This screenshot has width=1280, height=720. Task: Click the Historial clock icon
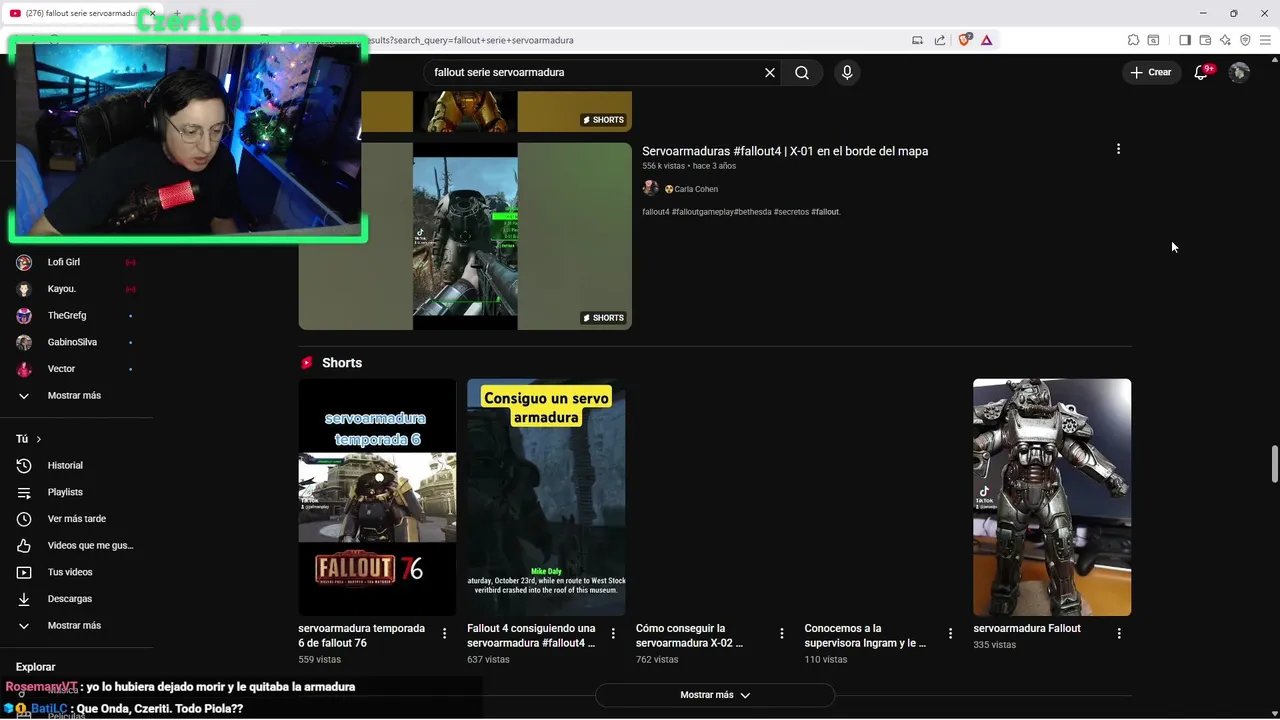click(24, 465)
